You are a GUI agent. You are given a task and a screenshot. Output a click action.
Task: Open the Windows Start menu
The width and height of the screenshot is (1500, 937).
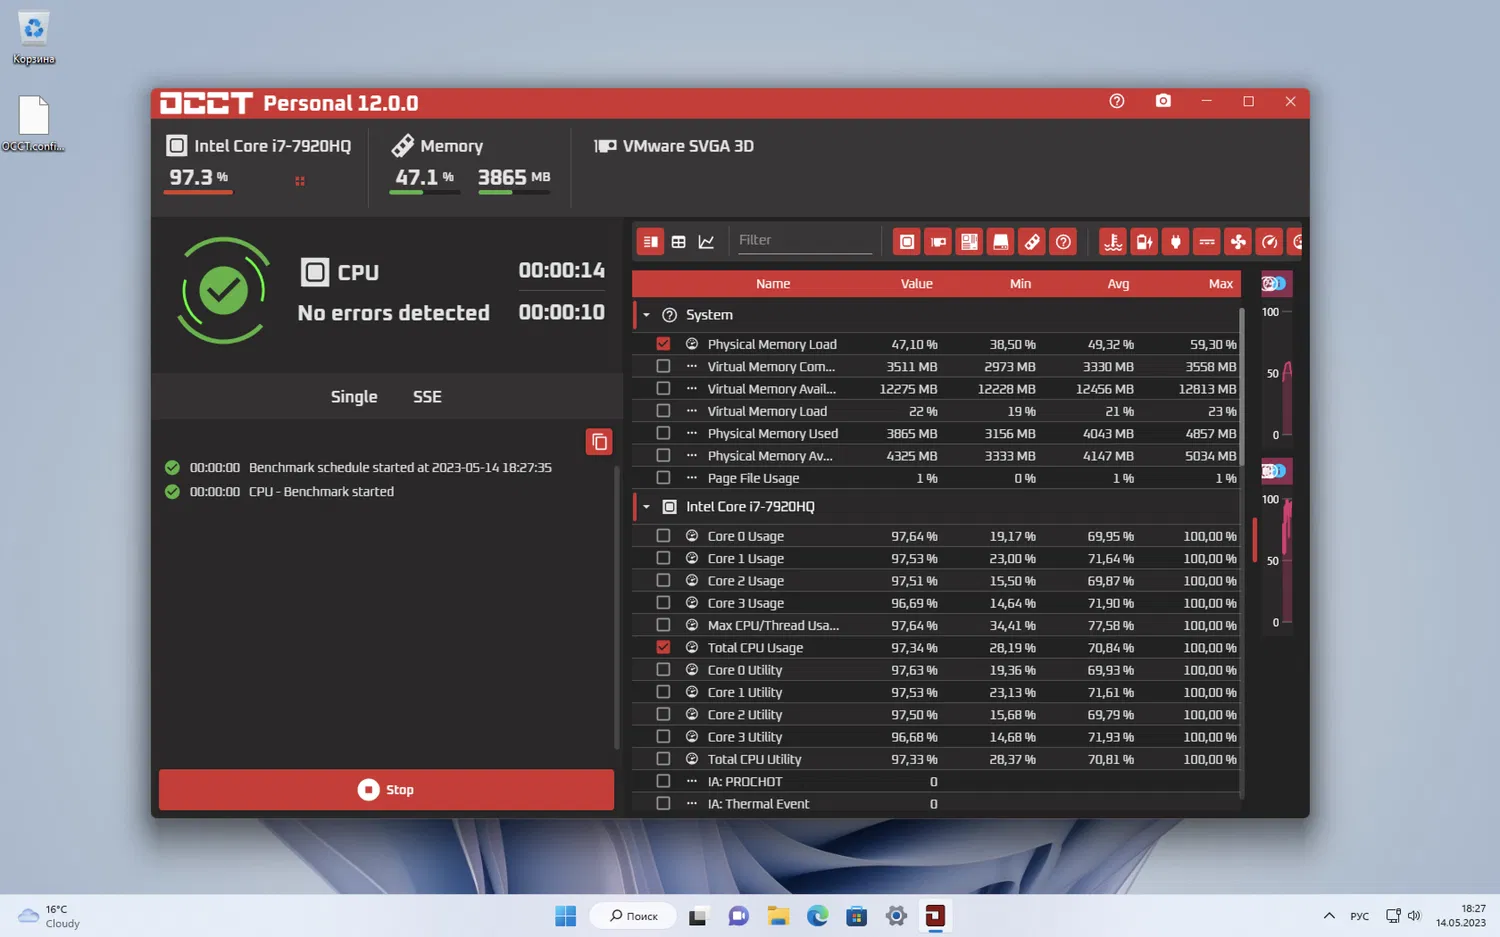pos(565,916)
